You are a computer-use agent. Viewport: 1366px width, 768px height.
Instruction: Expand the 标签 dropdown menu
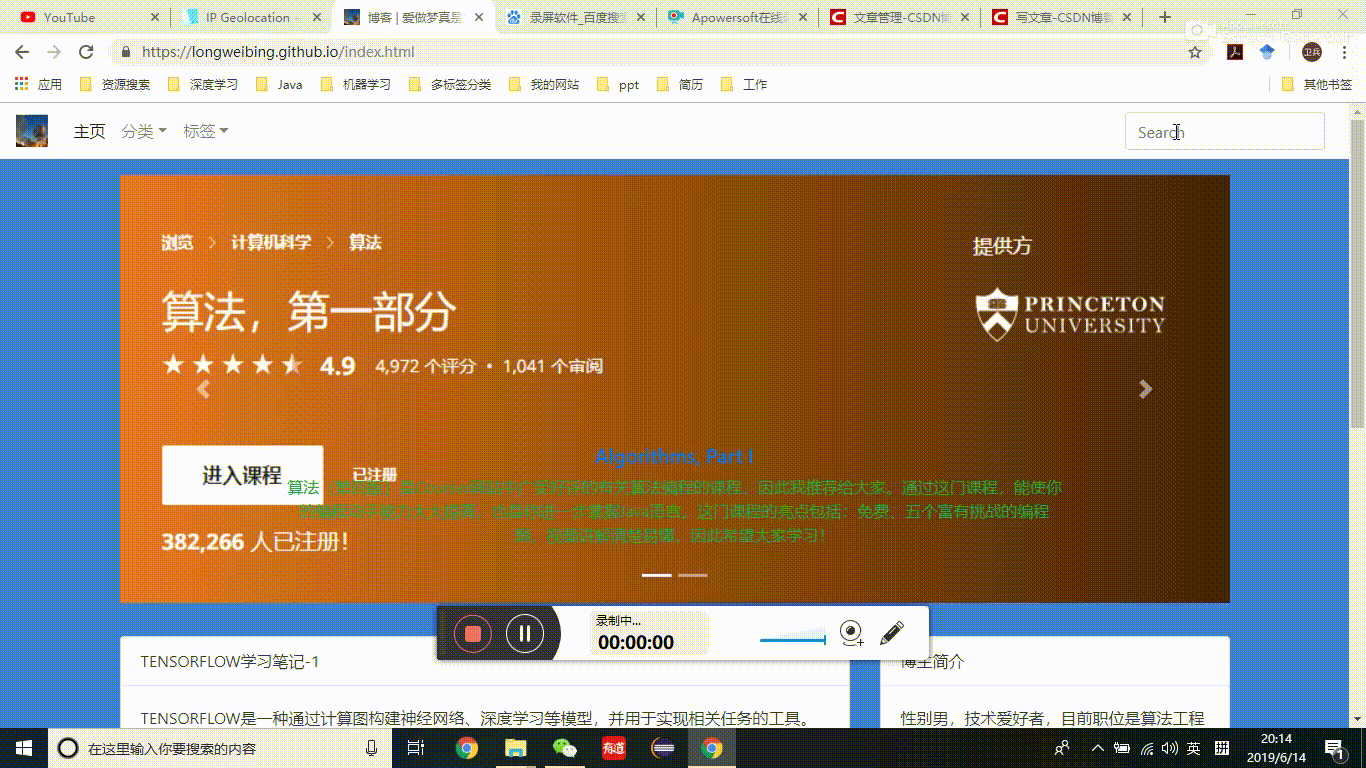coord(206,131)
